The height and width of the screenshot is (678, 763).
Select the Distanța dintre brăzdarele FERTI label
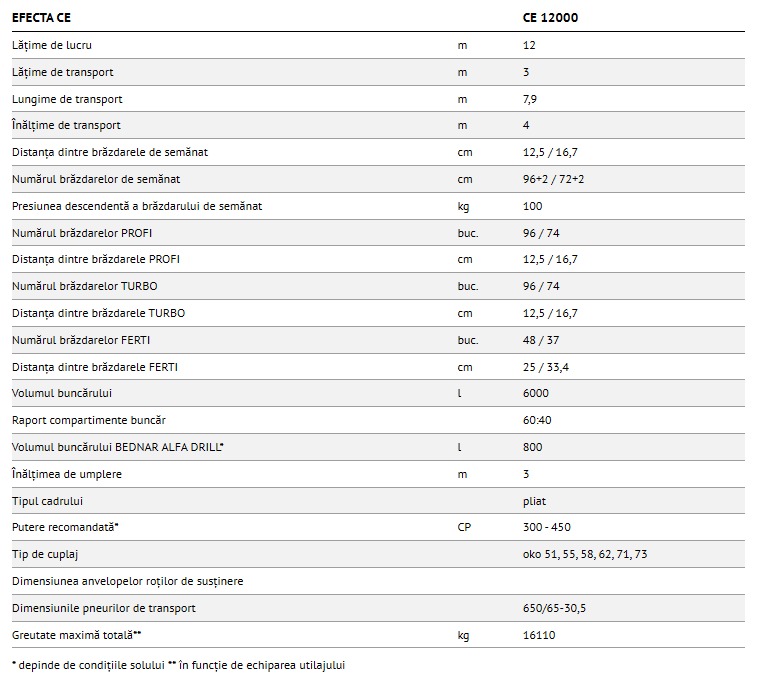click(x=94, y=367)
